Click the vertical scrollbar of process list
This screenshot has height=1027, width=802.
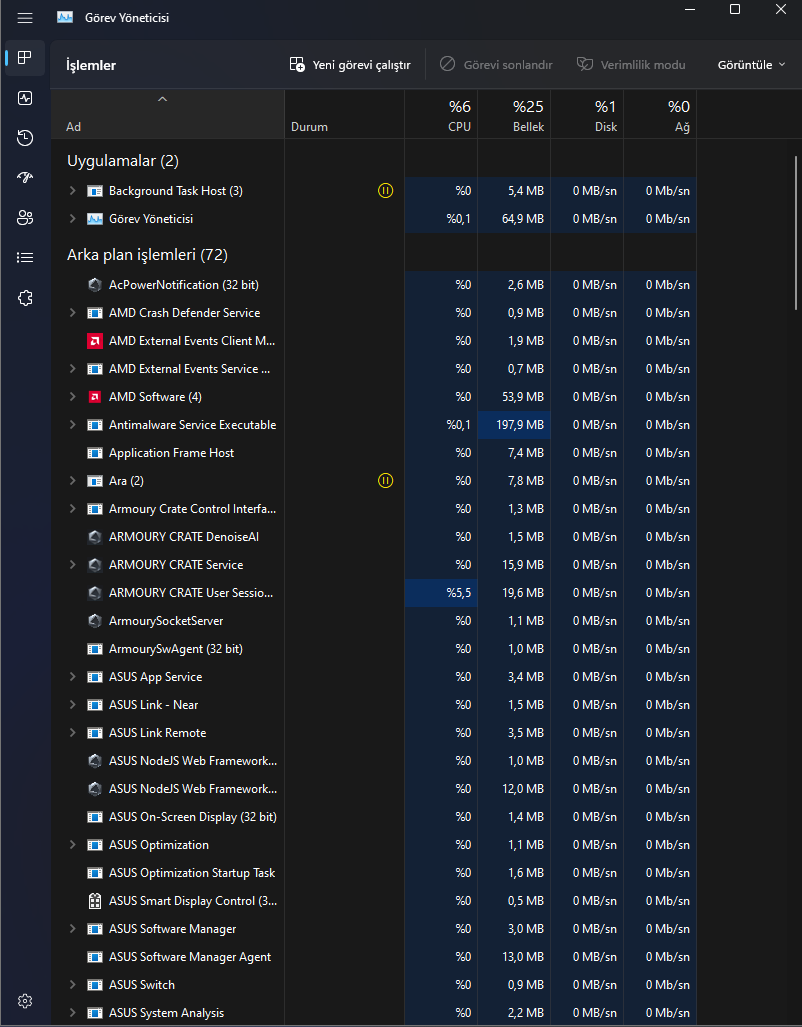pos(796,262)
